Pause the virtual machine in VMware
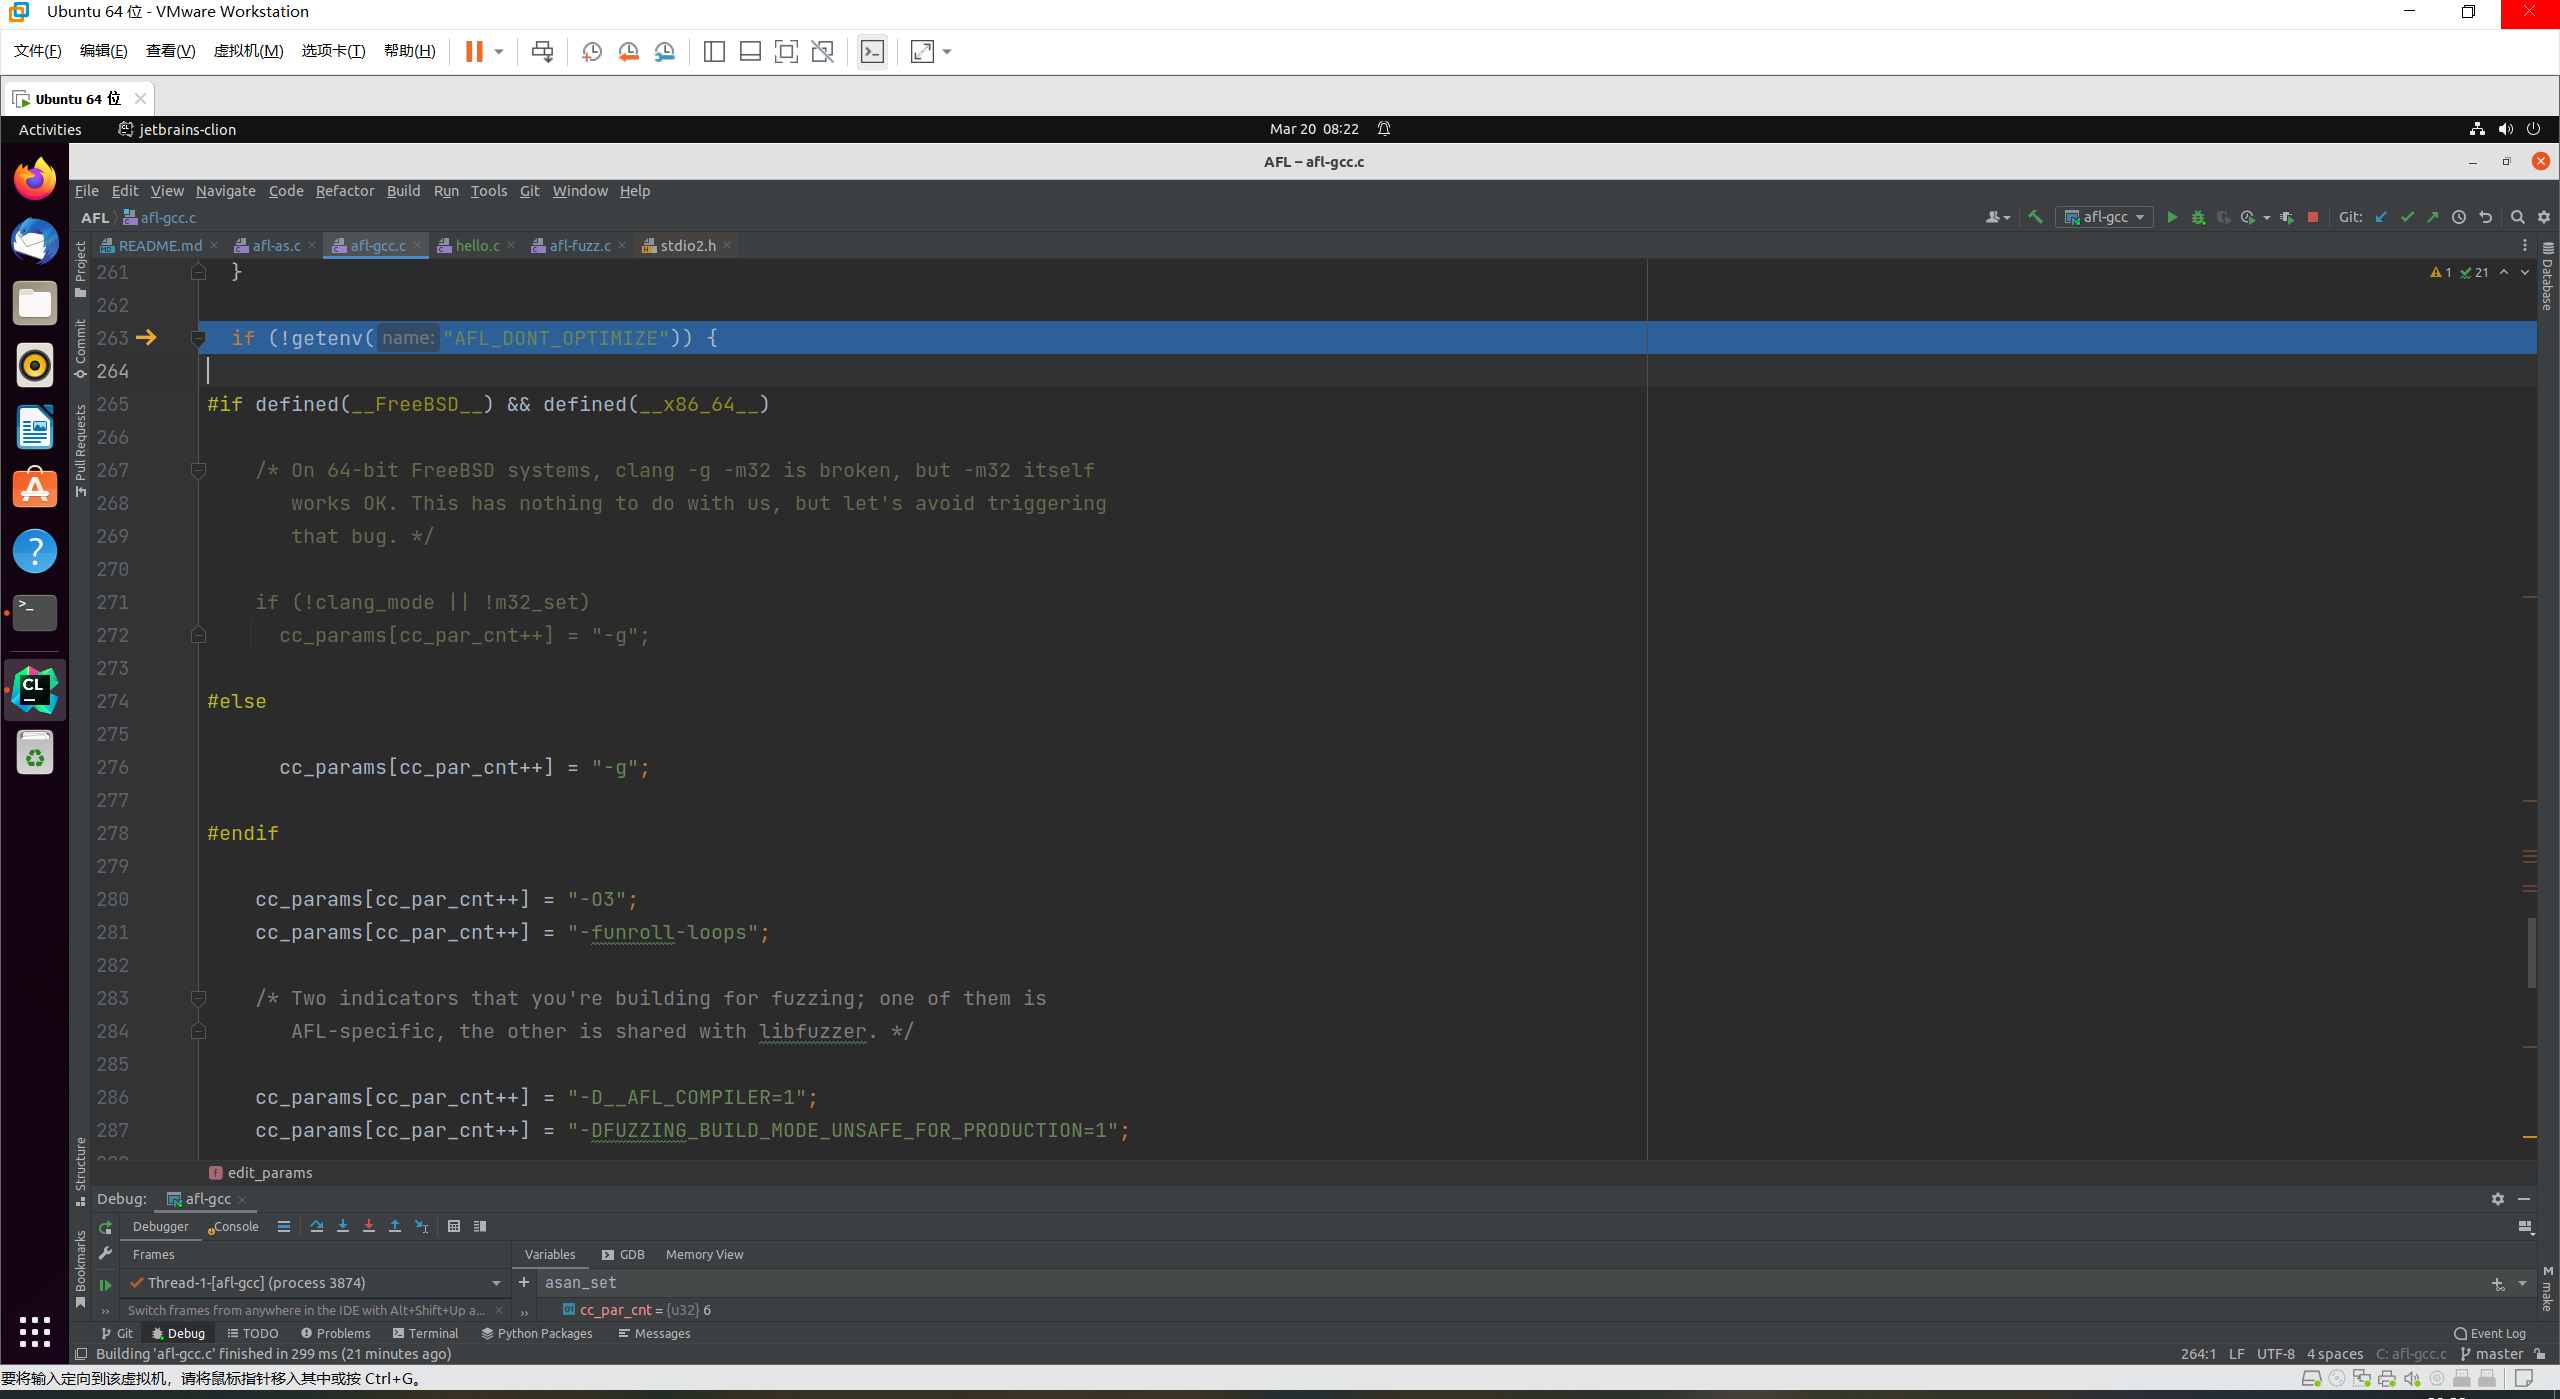This screenshot has height=1399, width=2560. [474, 51]
